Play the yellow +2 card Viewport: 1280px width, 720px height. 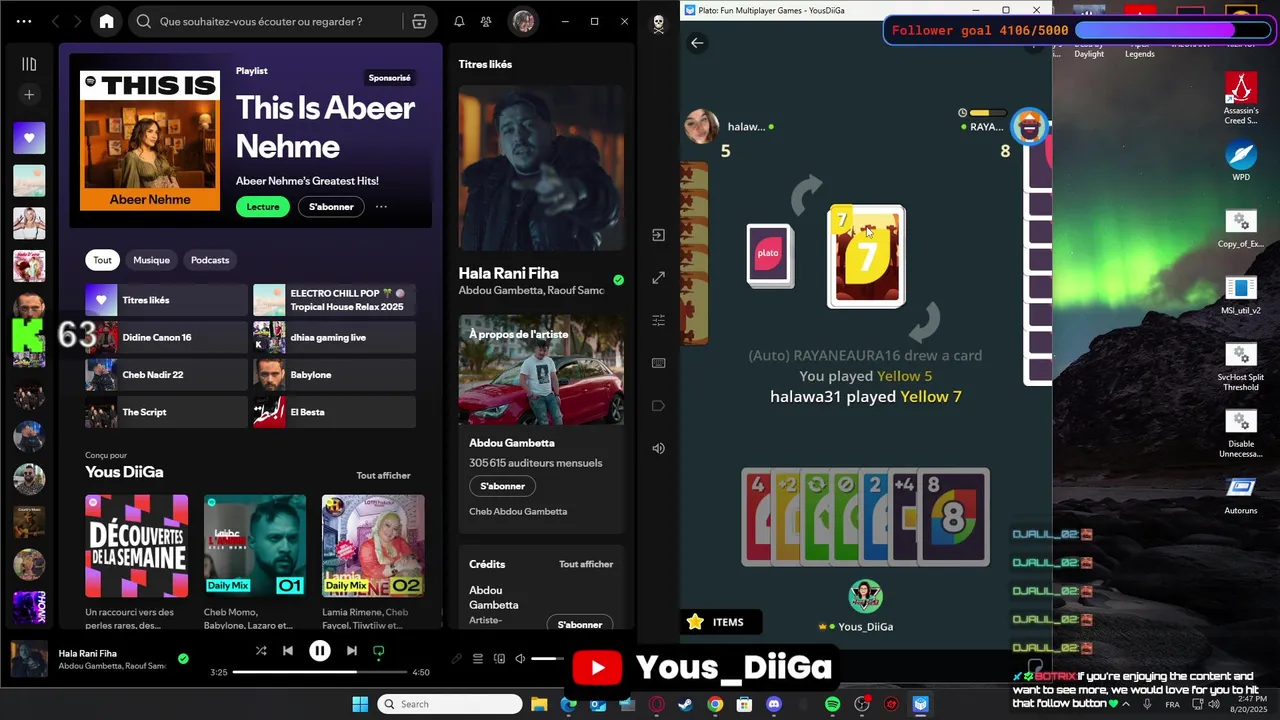(786, 517)
